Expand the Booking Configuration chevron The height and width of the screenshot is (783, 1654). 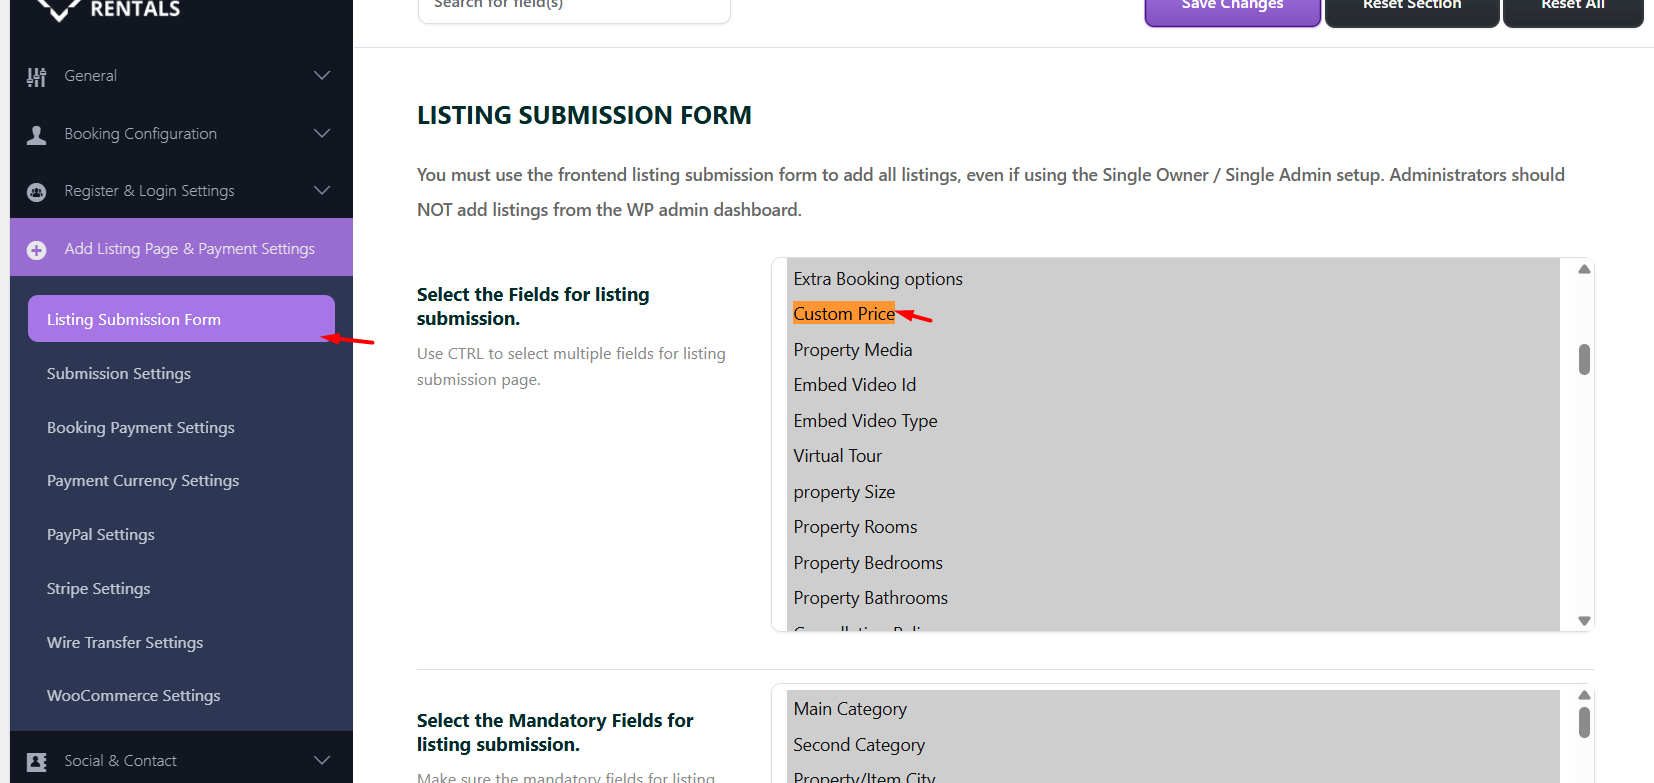coord(322,134)
